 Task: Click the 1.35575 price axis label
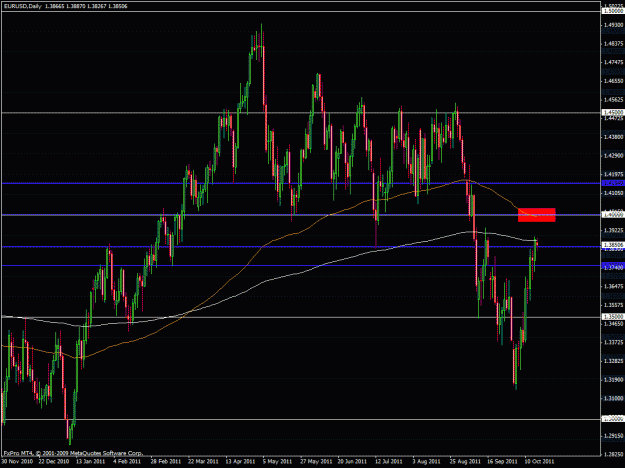(613, 305)
